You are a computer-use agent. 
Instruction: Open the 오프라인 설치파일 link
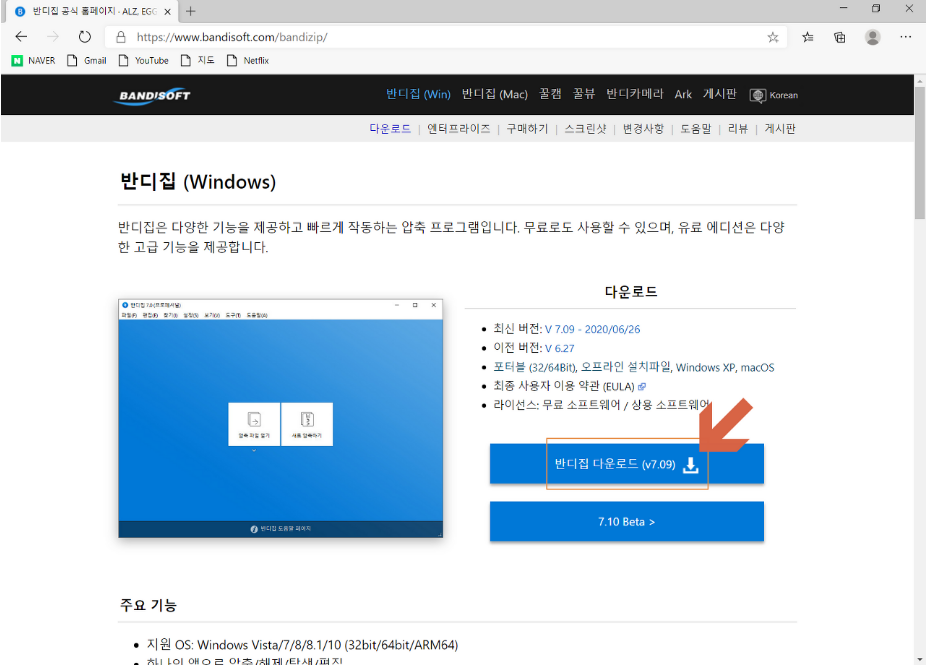(x=625, y=367)
